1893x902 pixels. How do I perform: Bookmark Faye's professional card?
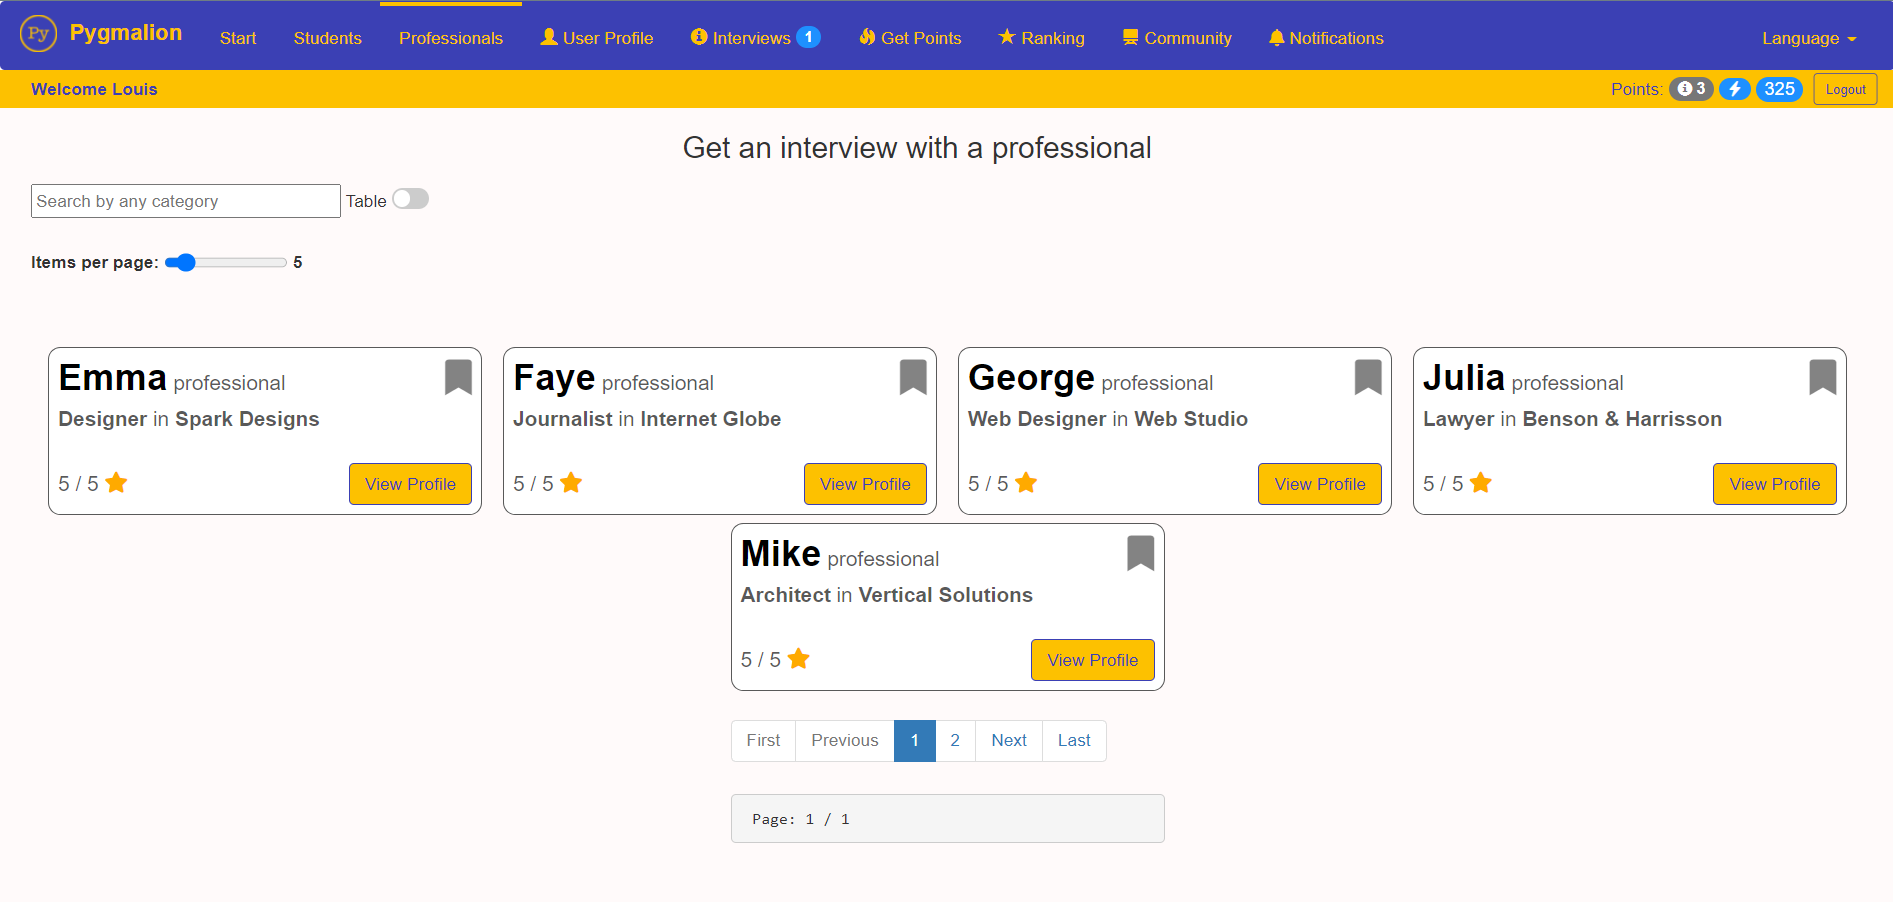click(913, 377)
